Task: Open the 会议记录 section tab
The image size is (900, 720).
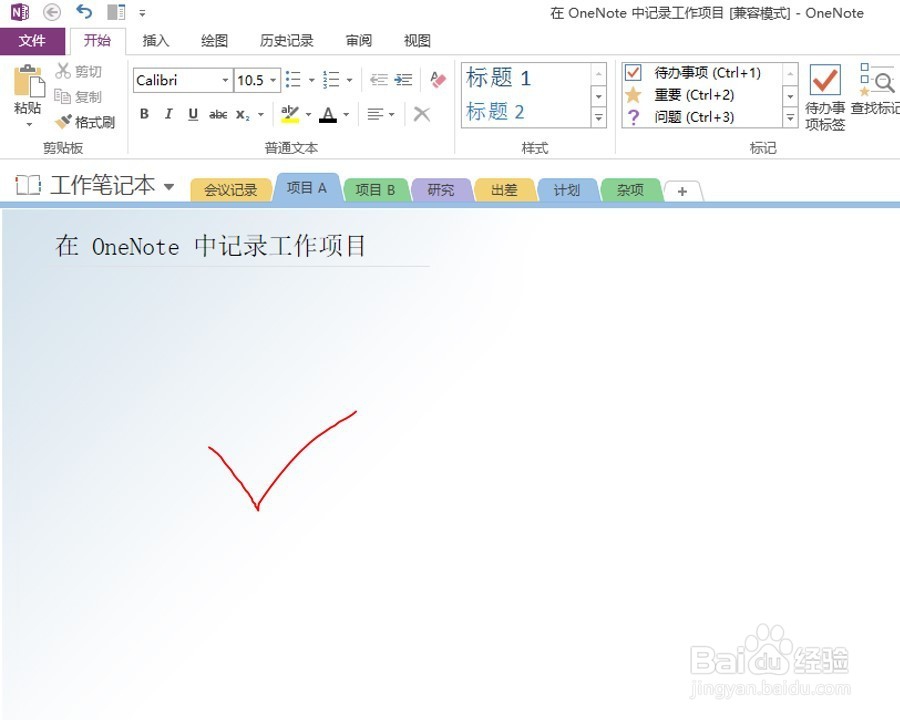Action: [x=231, y=190]
